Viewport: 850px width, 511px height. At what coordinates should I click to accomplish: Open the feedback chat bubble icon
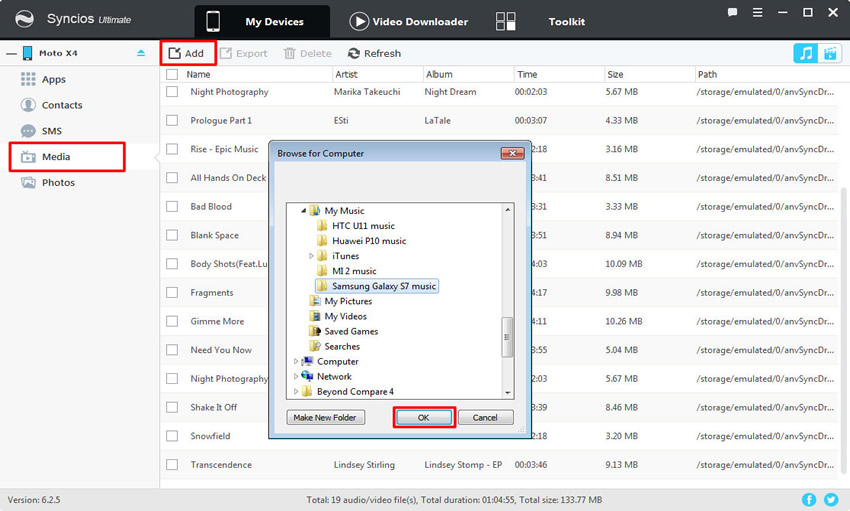[x=732, y=12]
